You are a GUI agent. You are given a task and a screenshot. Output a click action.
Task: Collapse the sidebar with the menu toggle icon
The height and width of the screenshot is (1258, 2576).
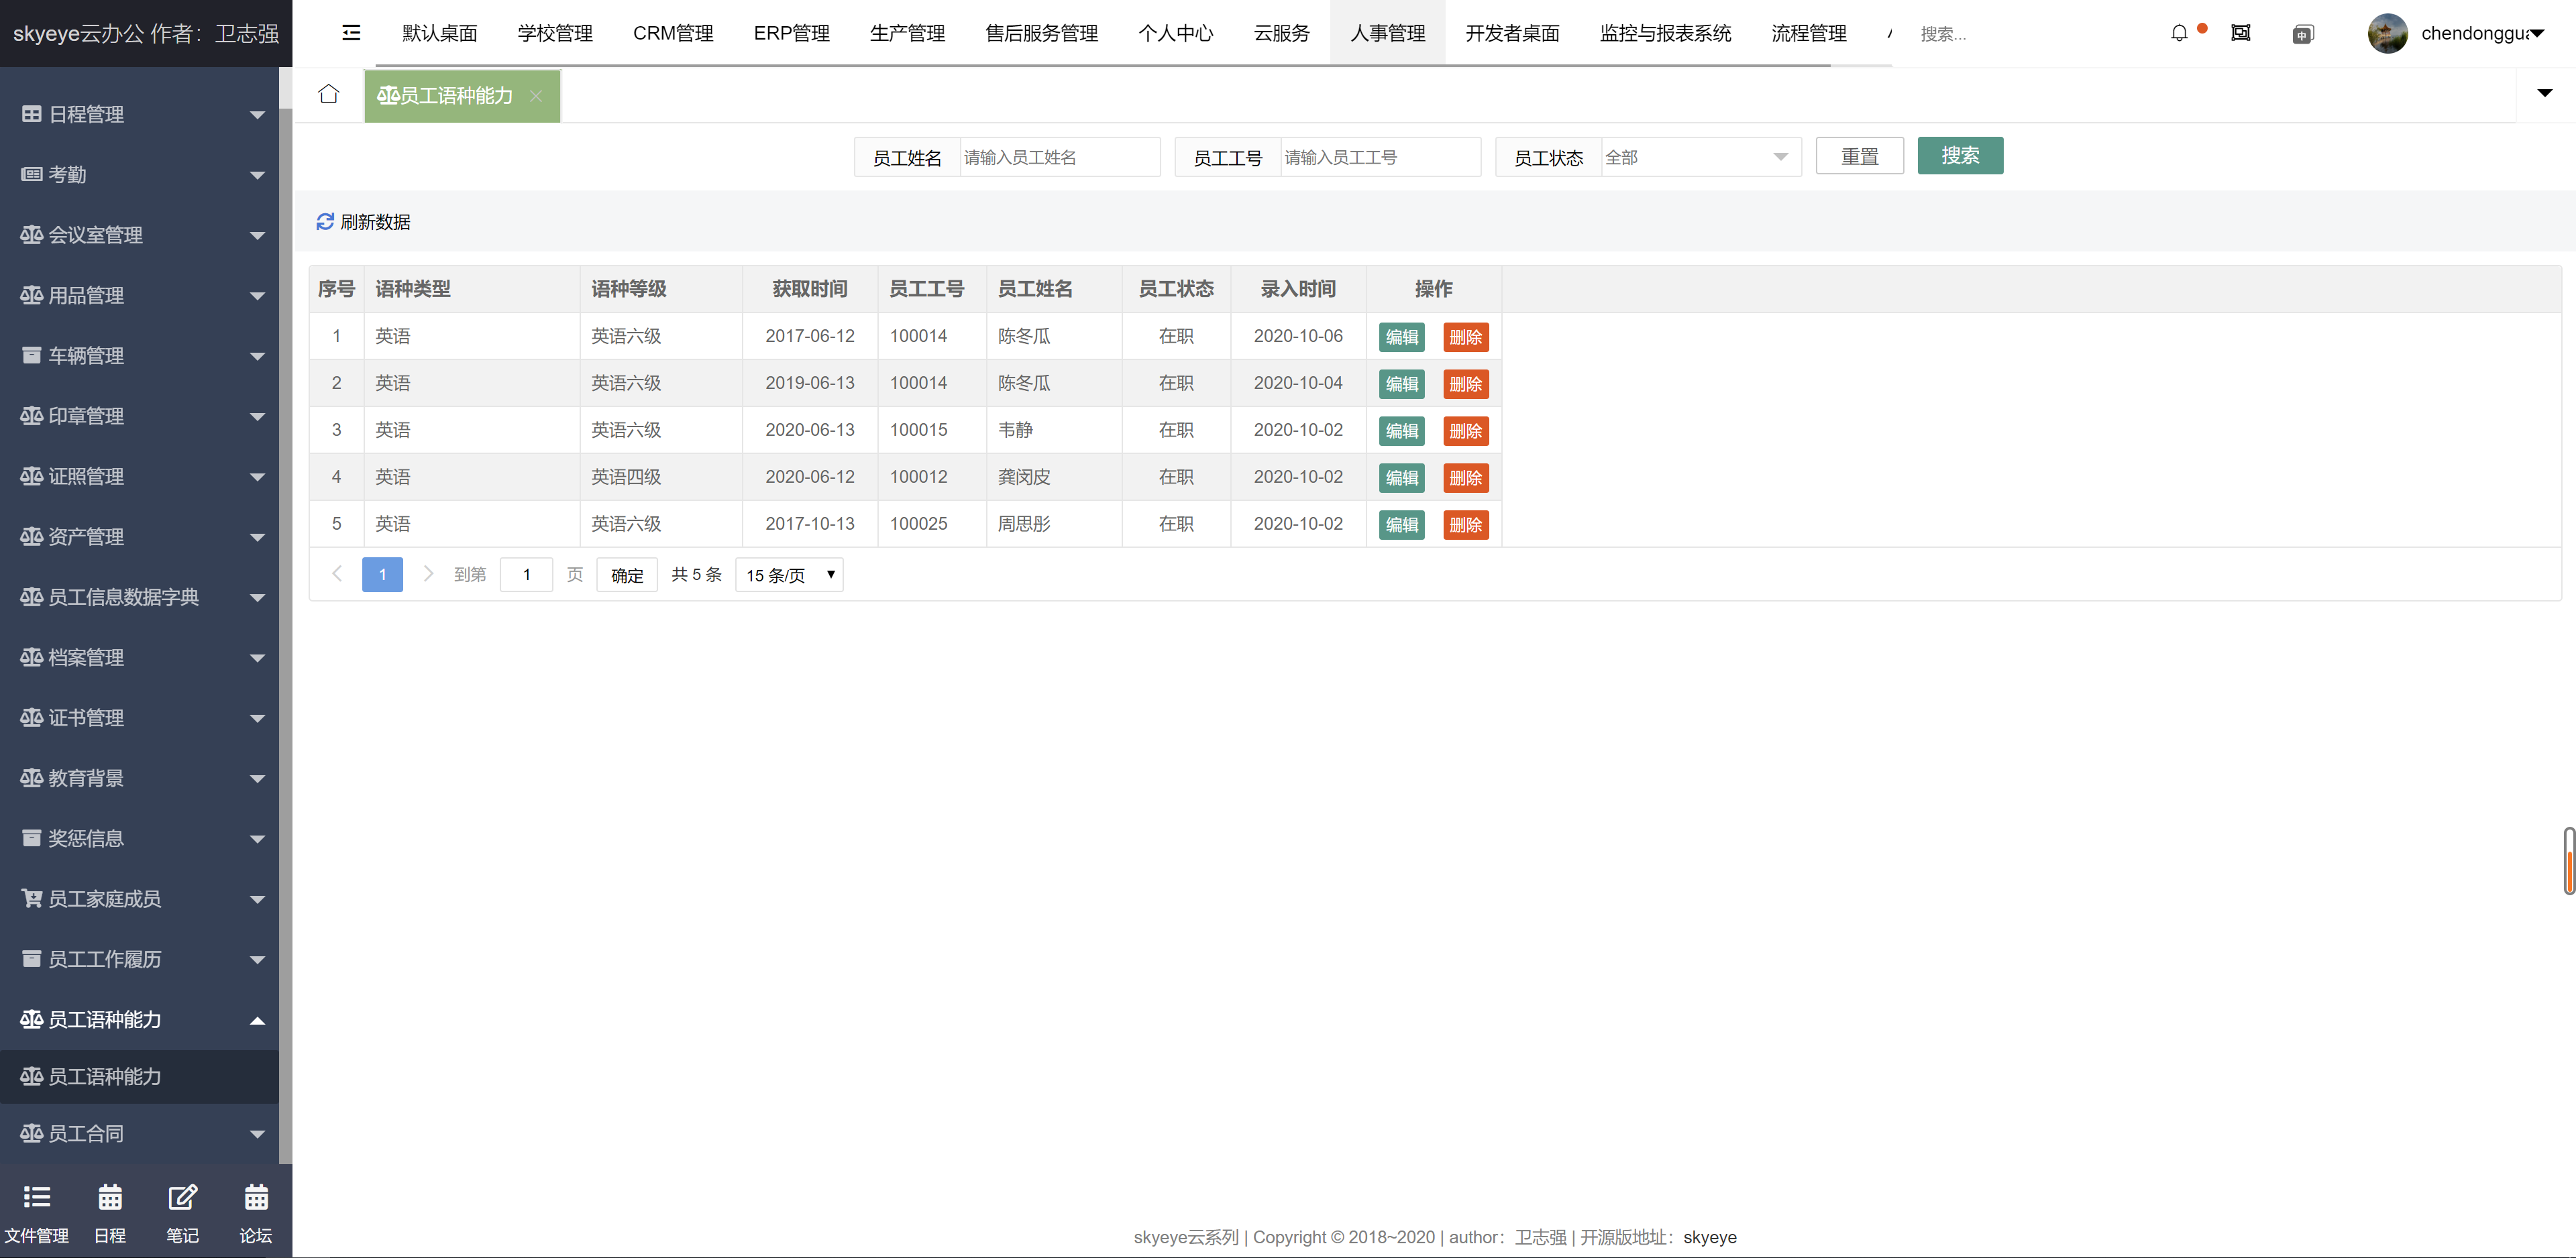[351, 33]
